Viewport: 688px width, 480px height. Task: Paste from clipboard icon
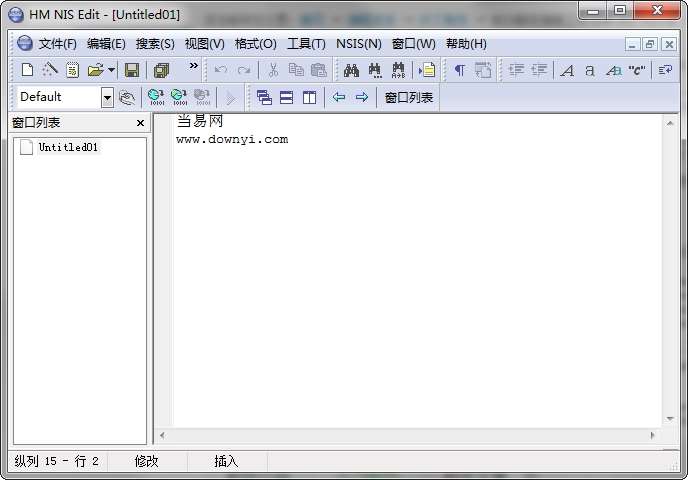coord(319,70)
